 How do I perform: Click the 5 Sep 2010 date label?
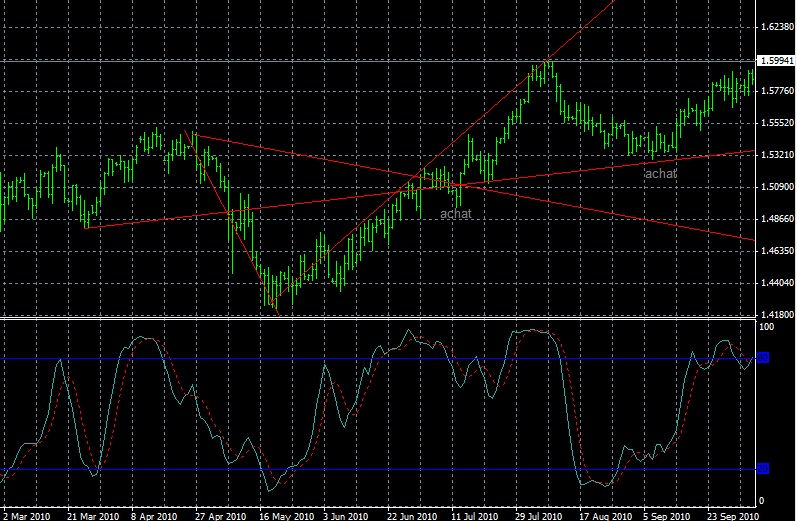click(x=668, y=516)
